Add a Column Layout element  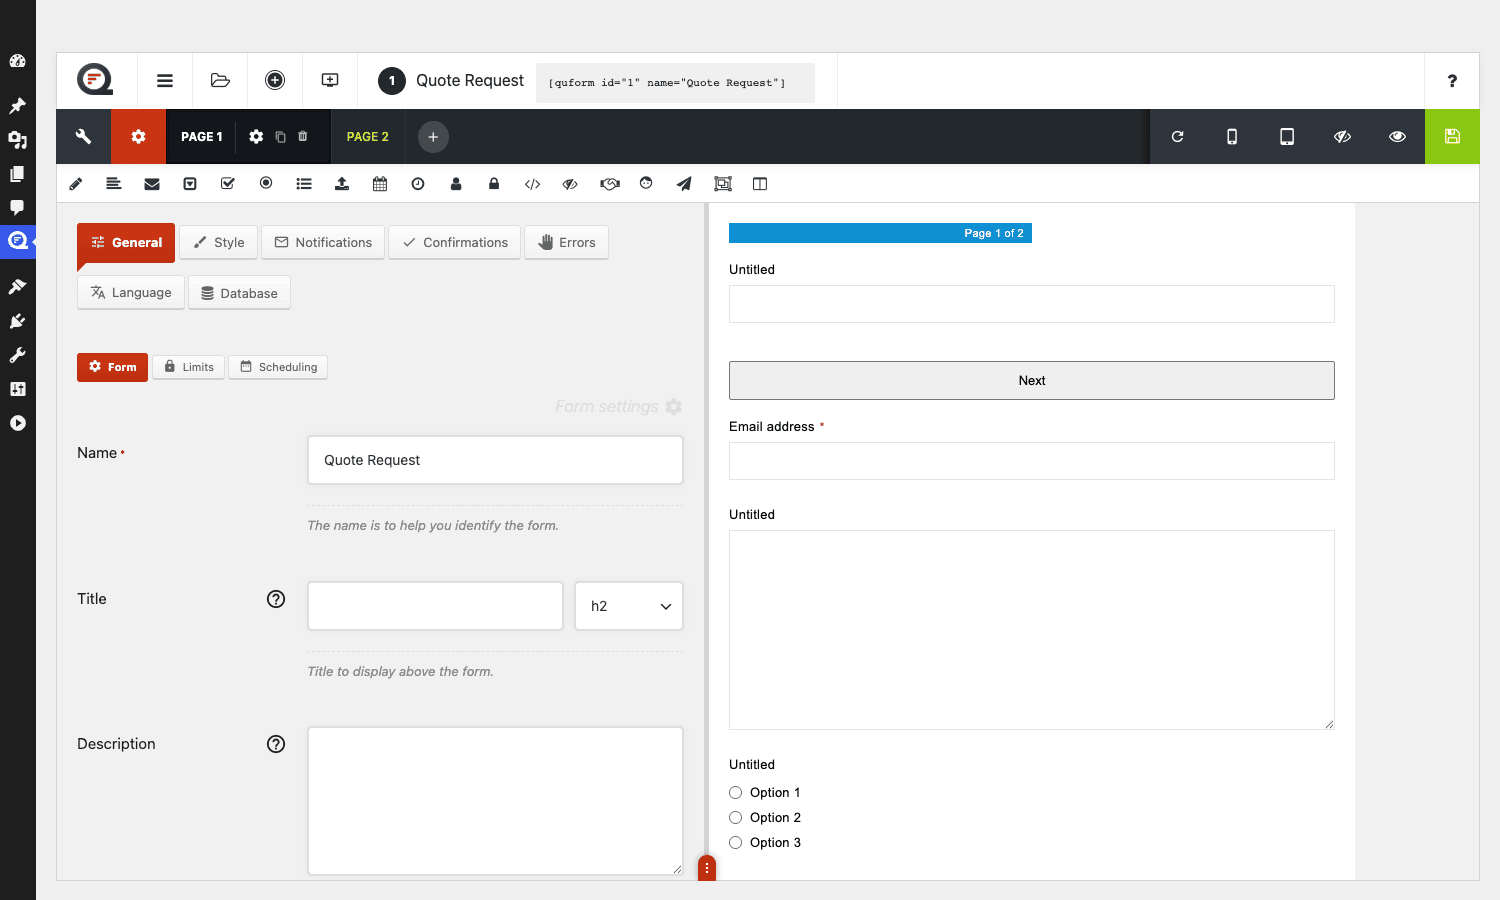tap(760, 184)
